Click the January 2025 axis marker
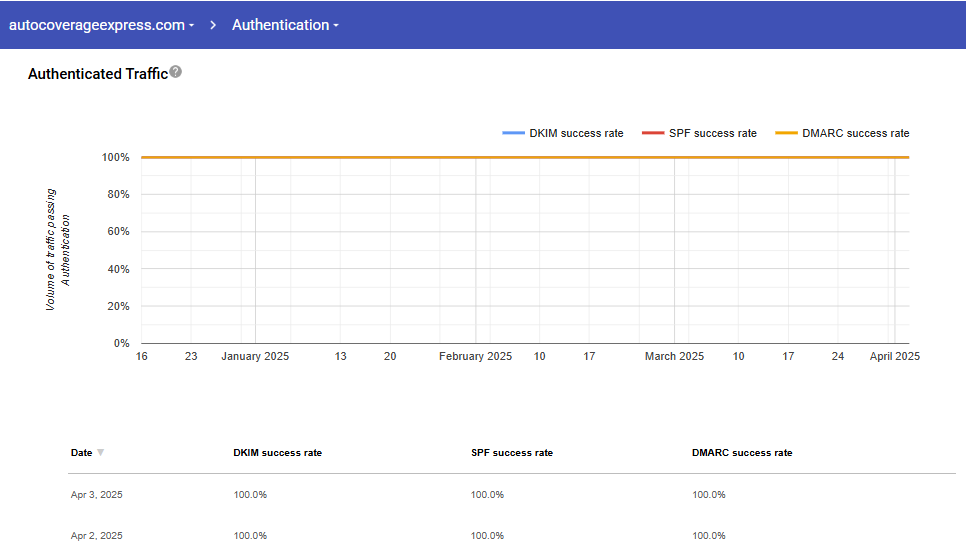 pos(255,356)
